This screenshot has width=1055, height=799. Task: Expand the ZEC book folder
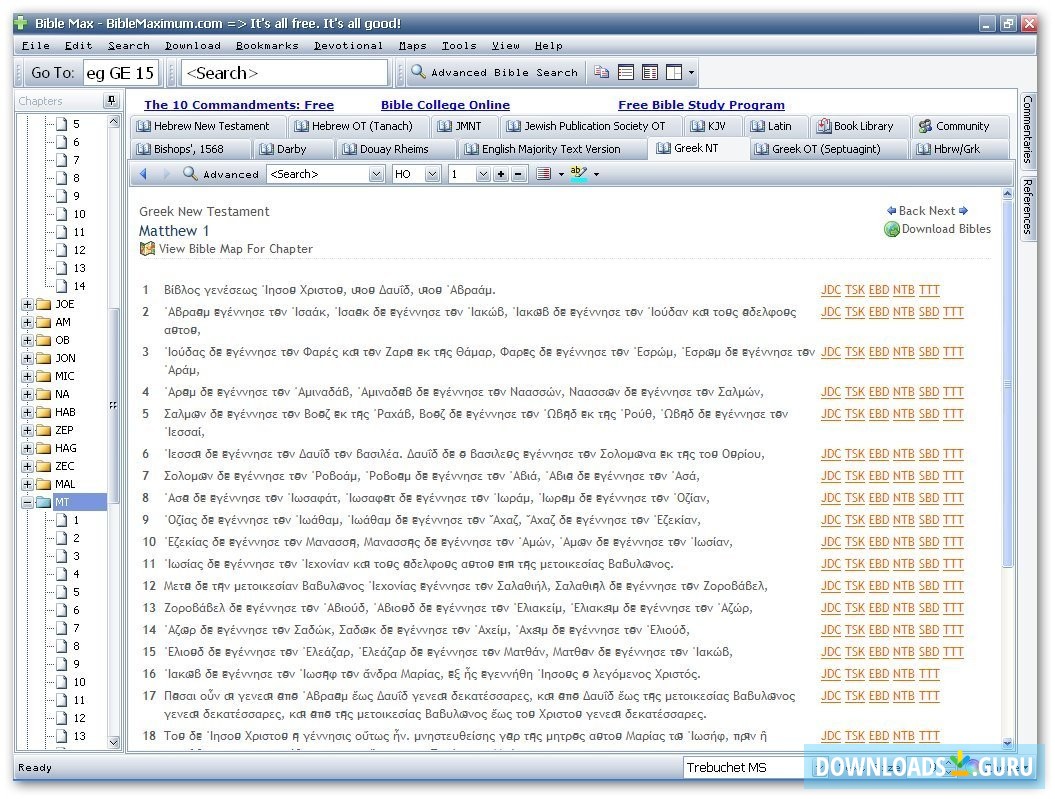pyautogui.click(x=27, y=466)
